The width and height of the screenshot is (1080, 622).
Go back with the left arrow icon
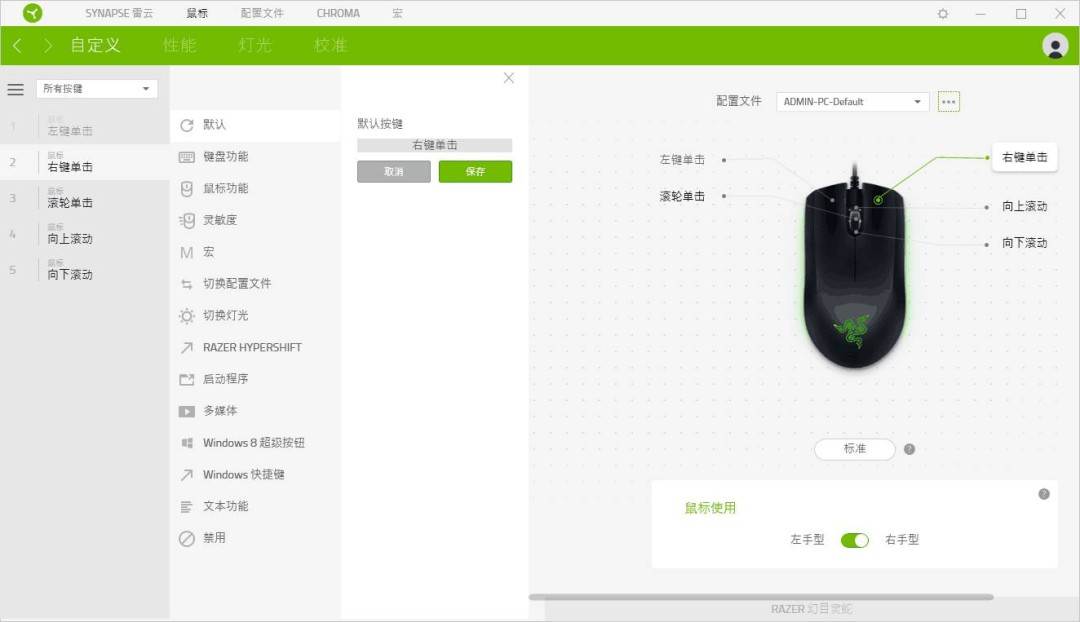coord(17,46)
